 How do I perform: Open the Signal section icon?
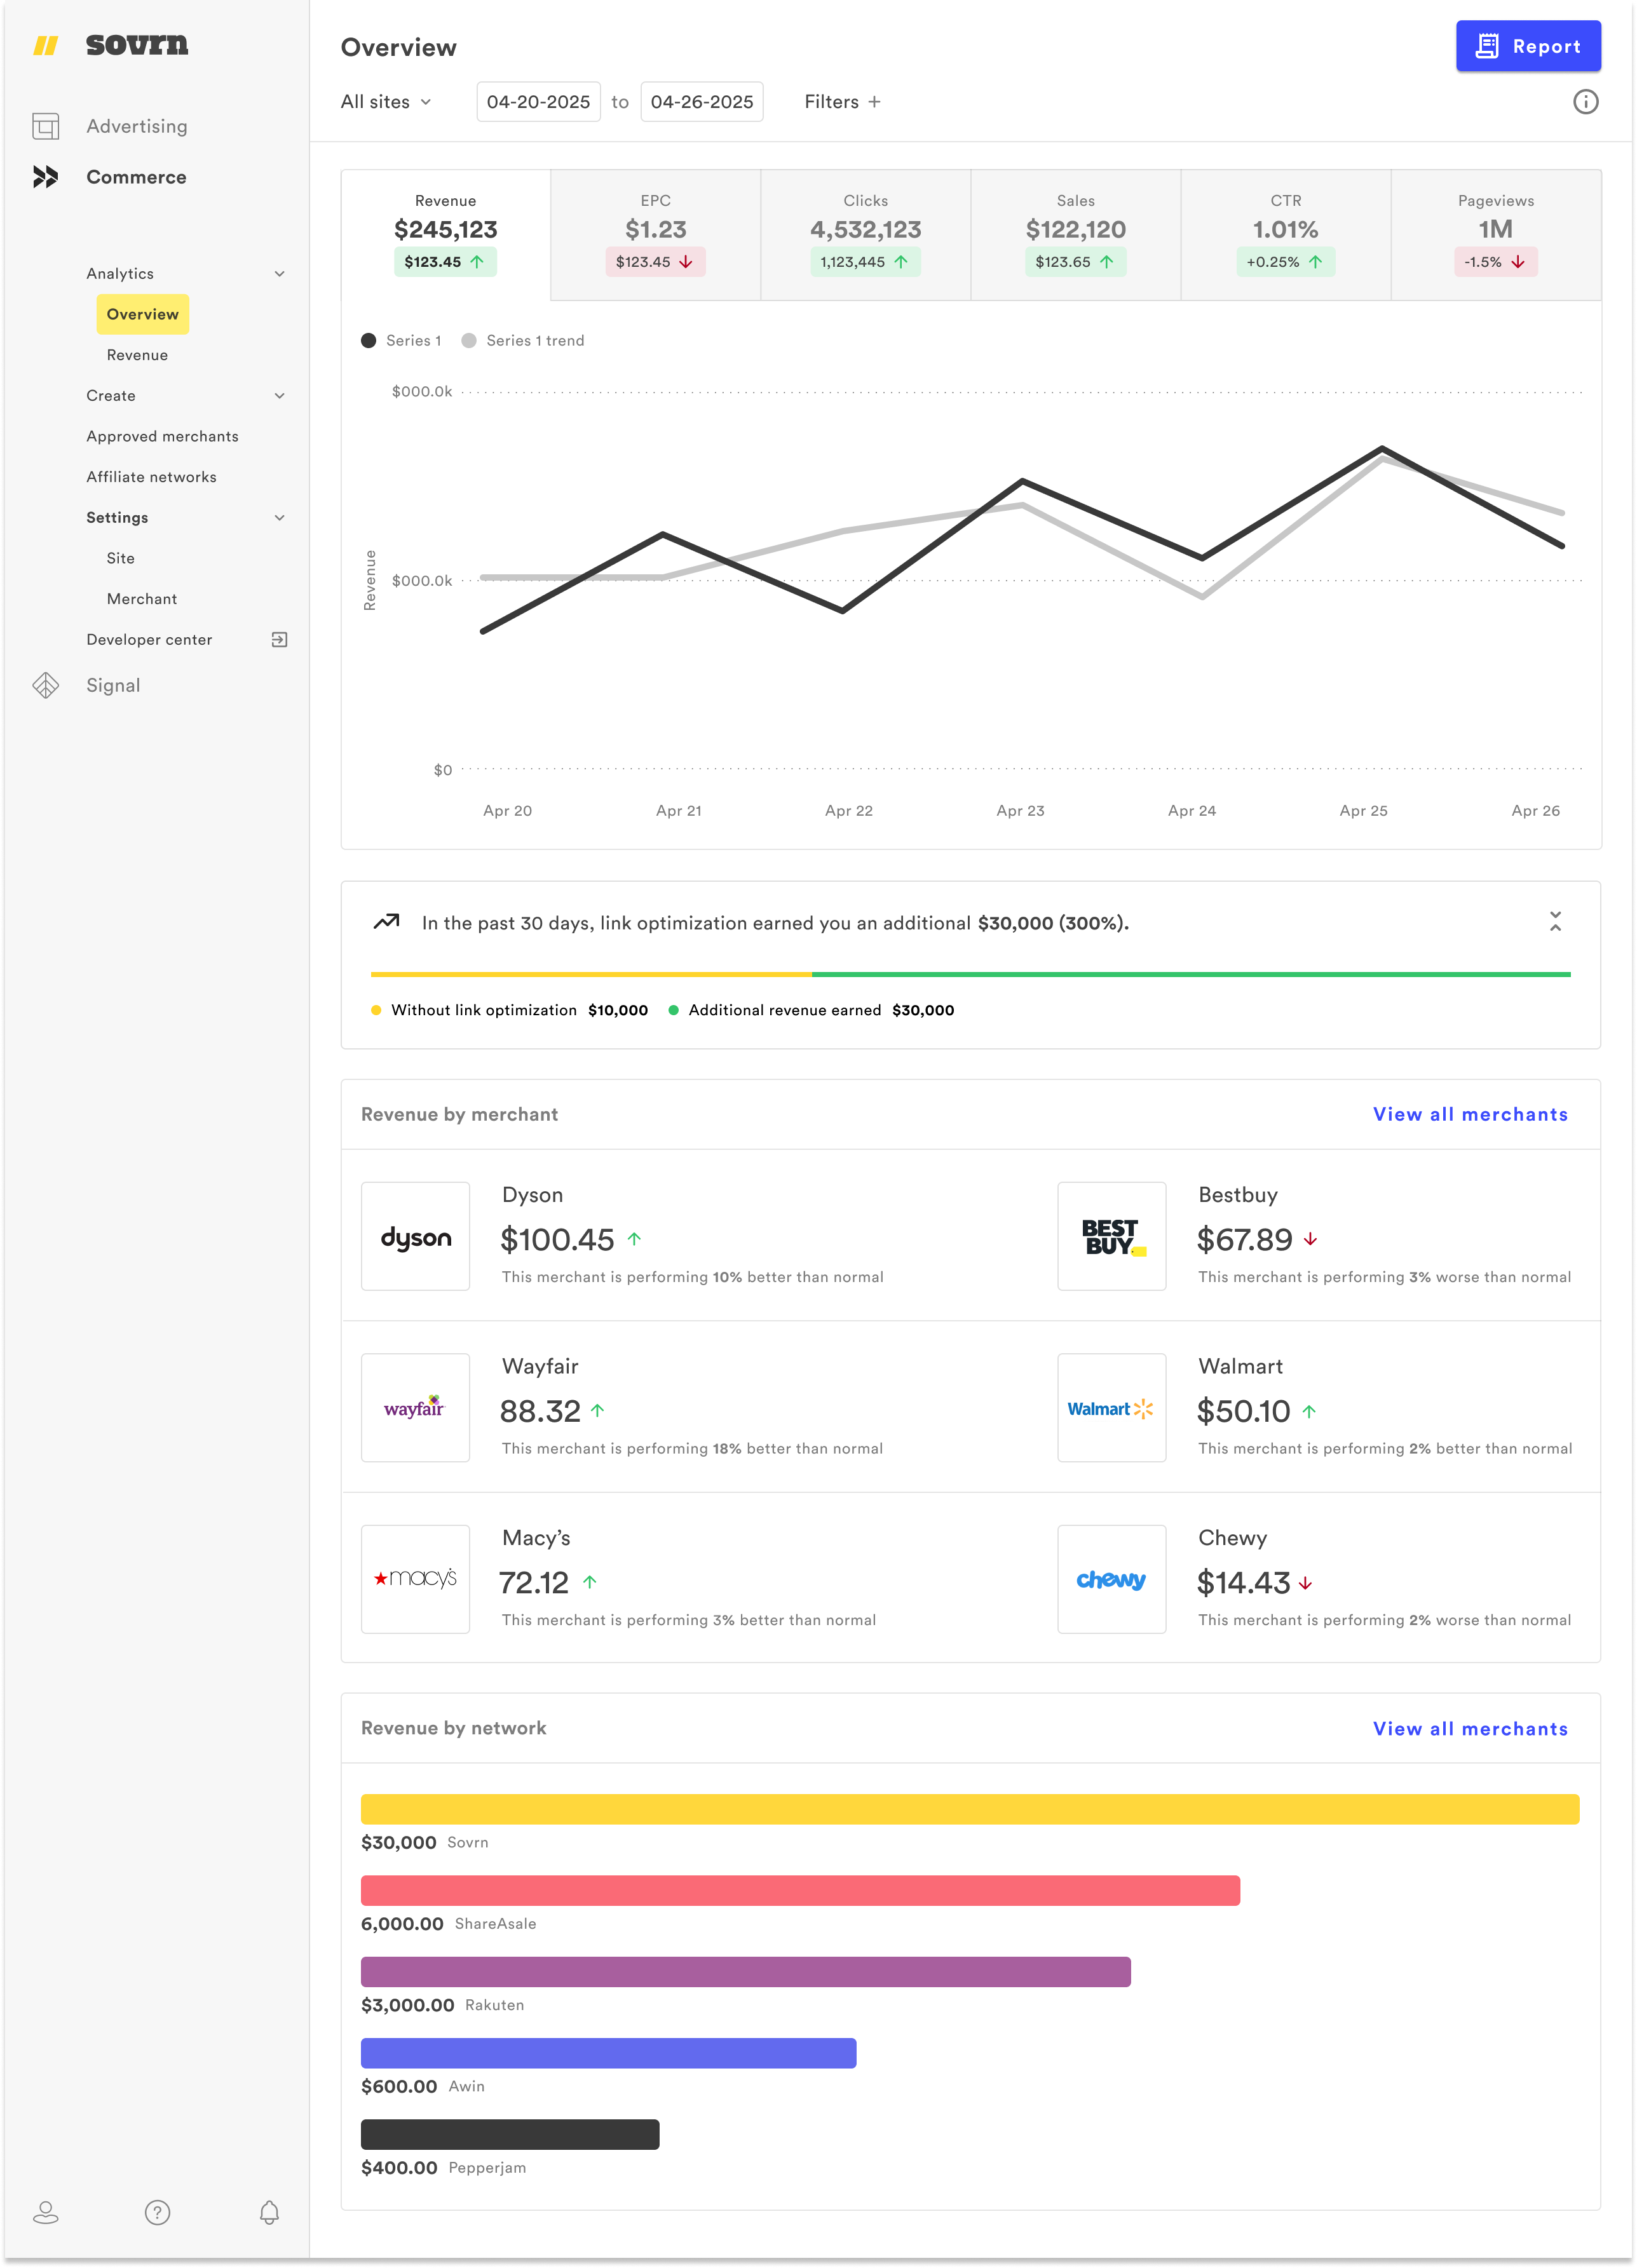(x=46, y=685)
